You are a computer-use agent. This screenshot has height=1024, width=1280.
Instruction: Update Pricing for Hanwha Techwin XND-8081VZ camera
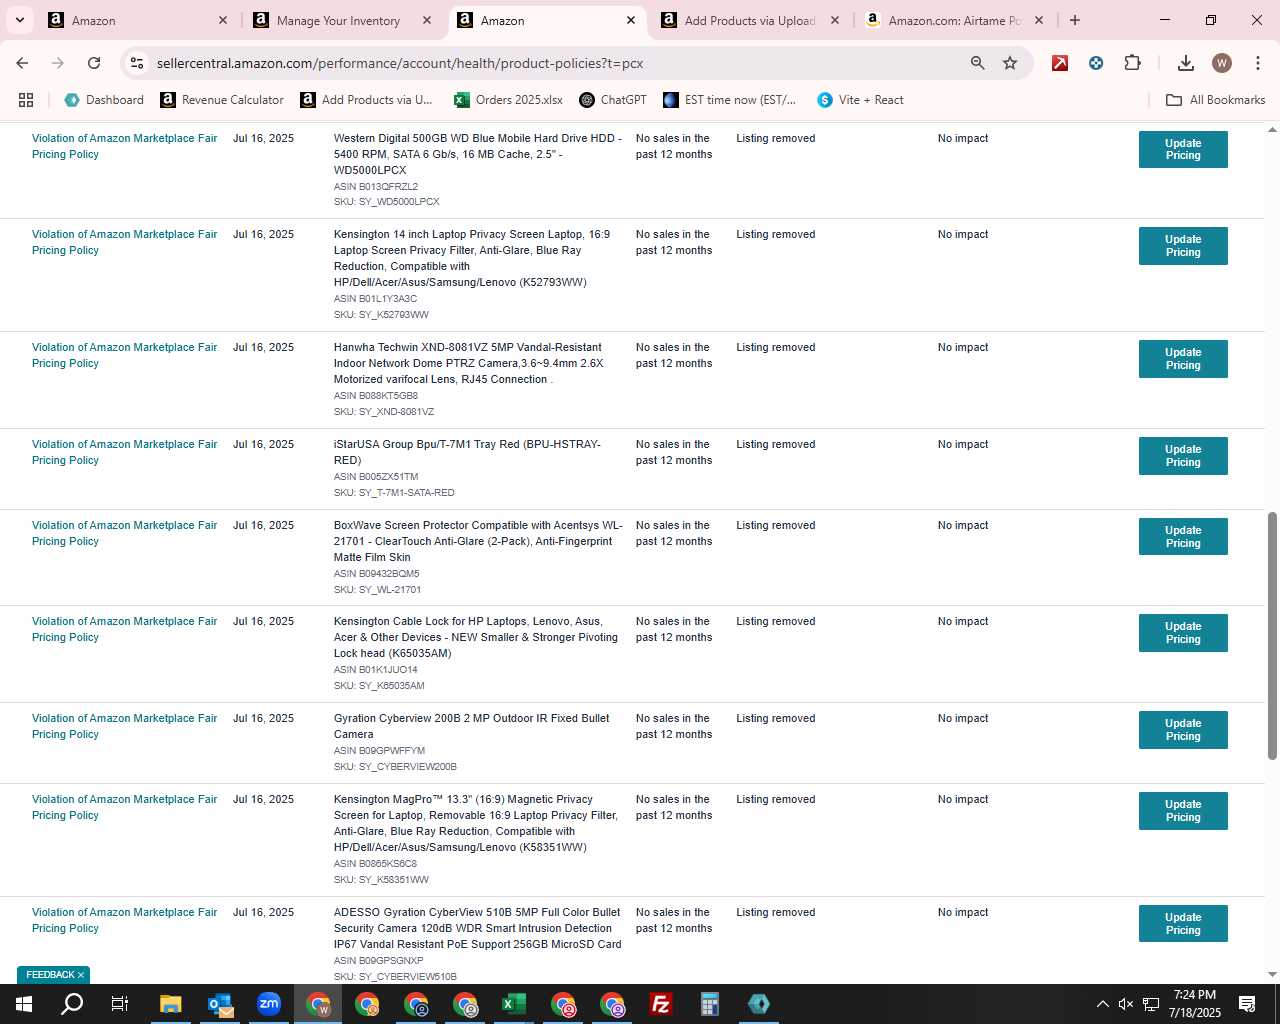click(1183, 359)
